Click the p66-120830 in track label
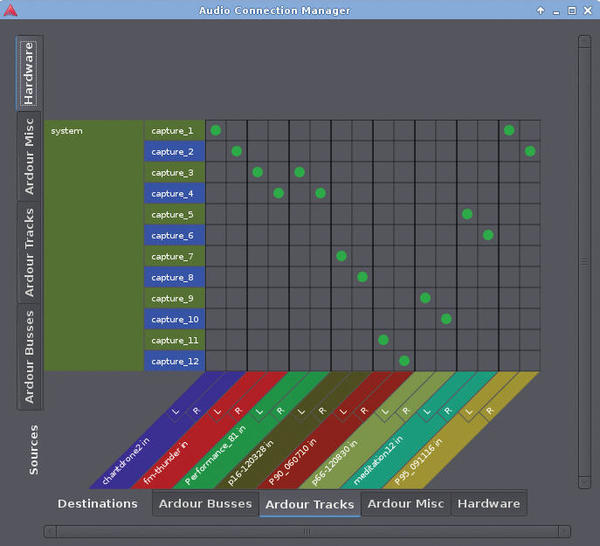Image resolution: width=600 pixels, height=546 pixels. 334,463
